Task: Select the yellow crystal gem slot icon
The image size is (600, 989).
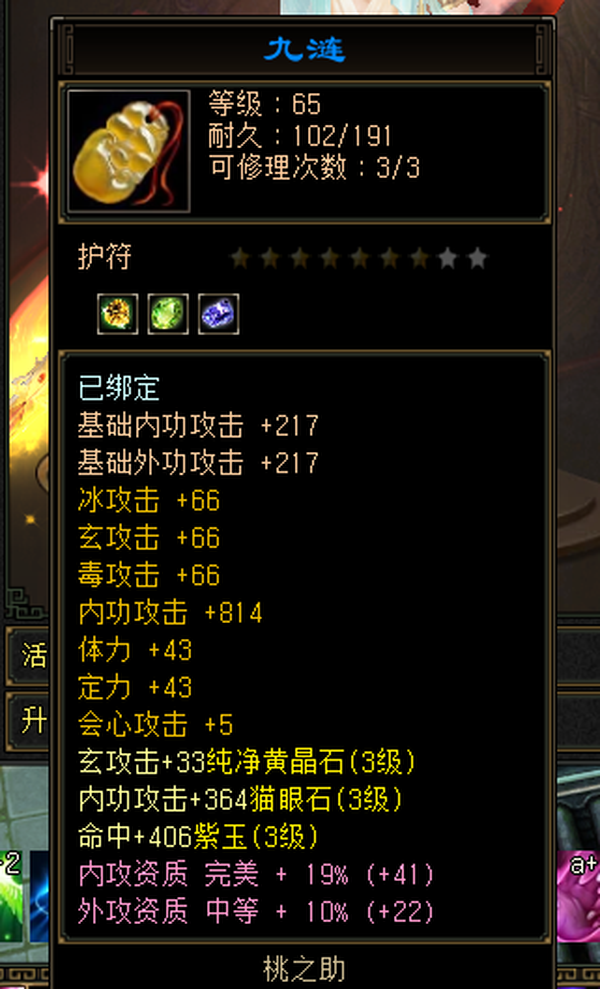Action: point(118,313)
